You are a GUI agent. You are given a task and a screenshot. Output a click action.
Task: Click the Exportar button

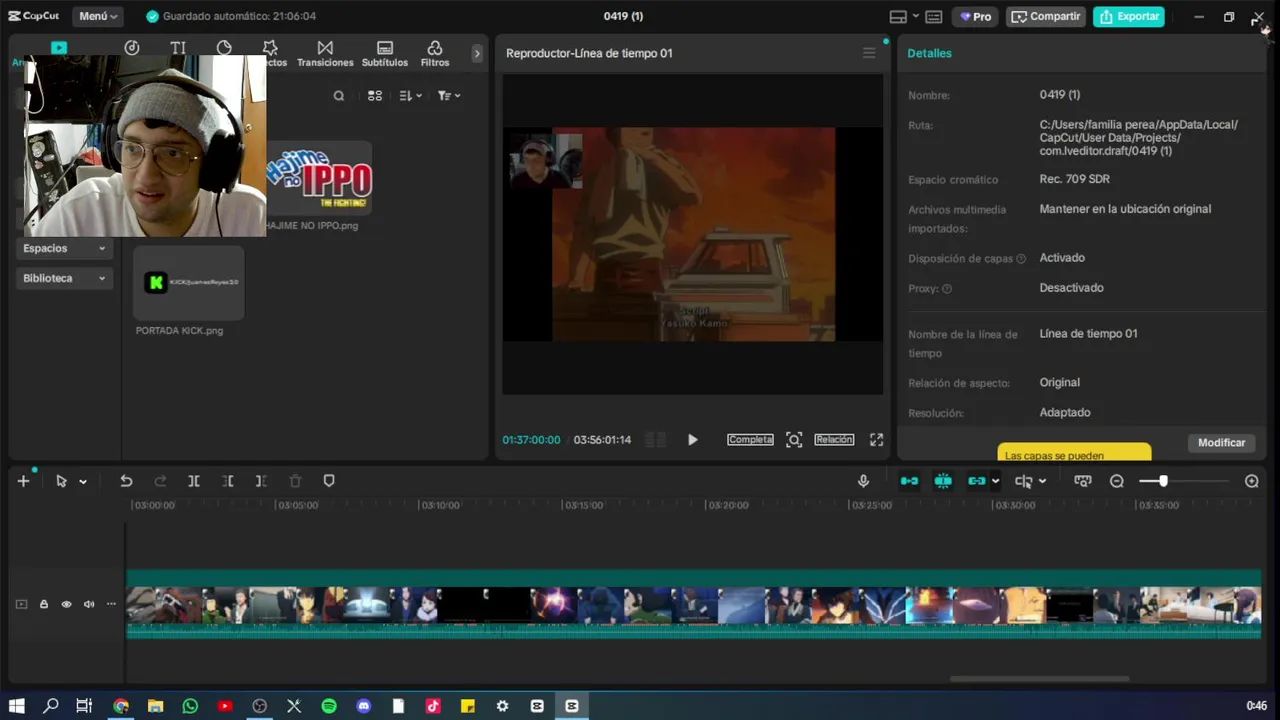[1129, 16]
